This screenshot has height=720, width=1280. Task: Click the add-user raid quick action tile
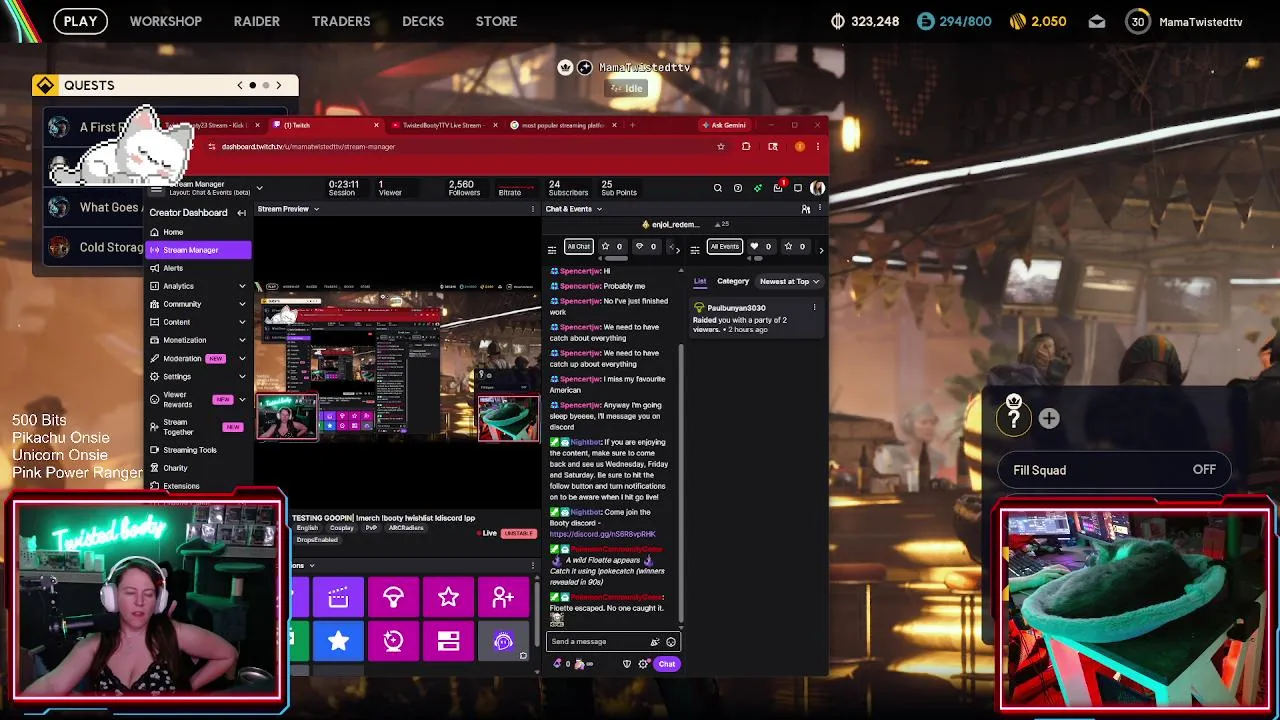[503, 598]
